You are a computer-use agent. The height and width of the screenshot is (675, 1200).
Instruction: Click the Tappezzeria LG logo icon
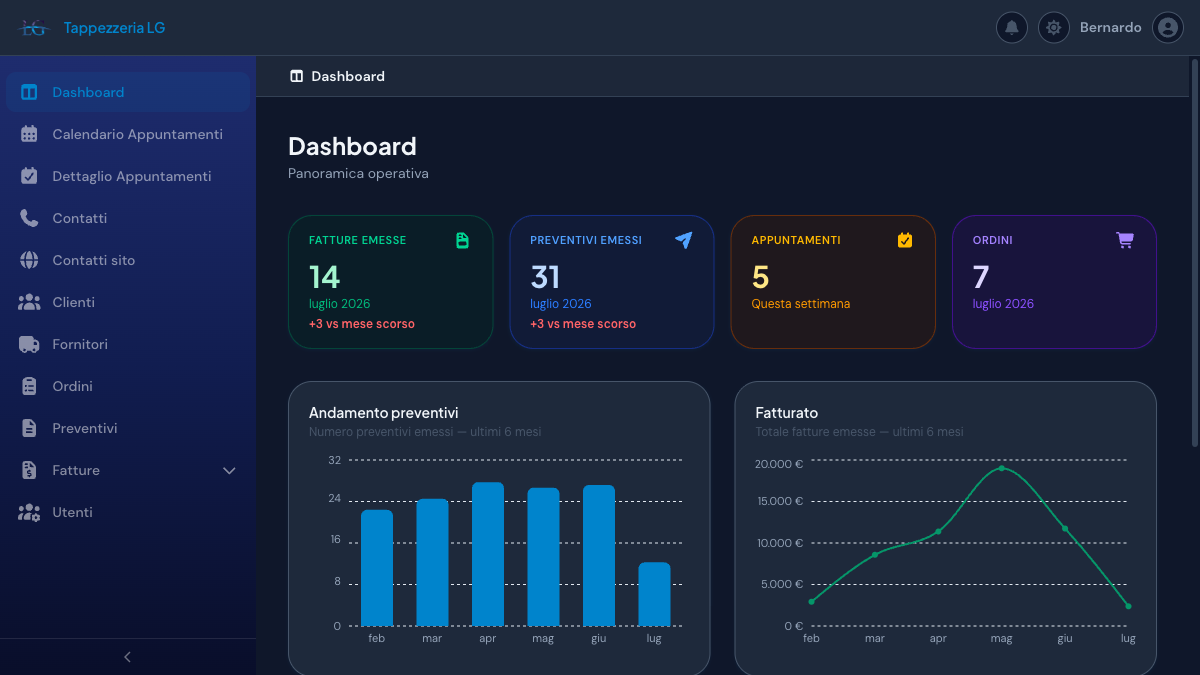(34, 28)
